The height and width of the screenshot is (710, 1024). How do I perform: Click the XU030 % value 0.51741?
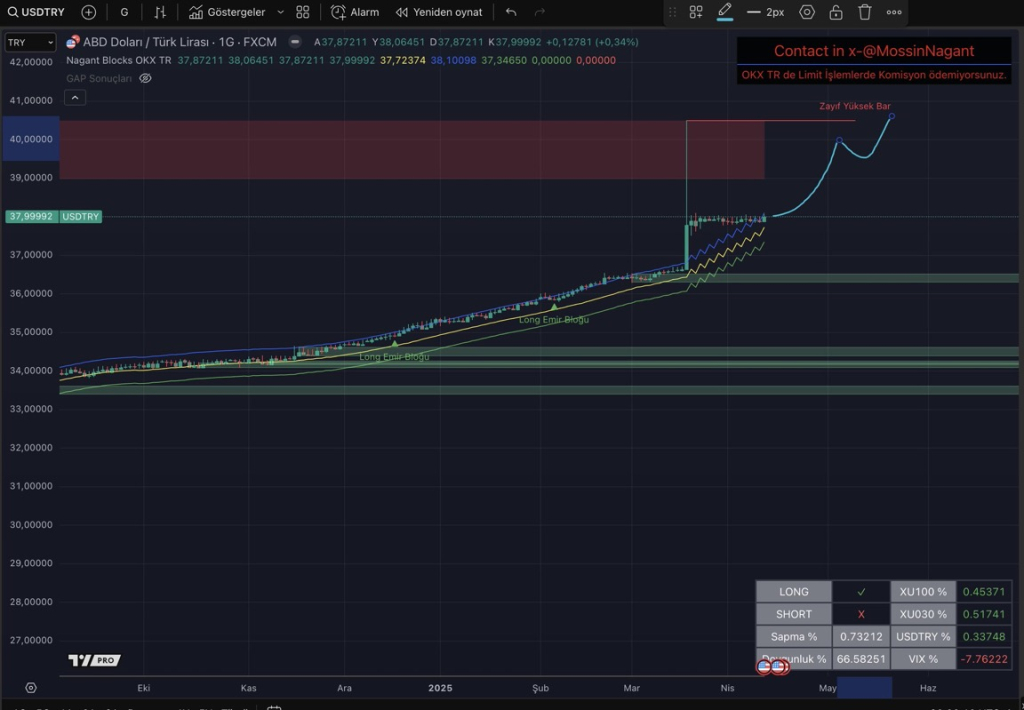click(984, 614)
